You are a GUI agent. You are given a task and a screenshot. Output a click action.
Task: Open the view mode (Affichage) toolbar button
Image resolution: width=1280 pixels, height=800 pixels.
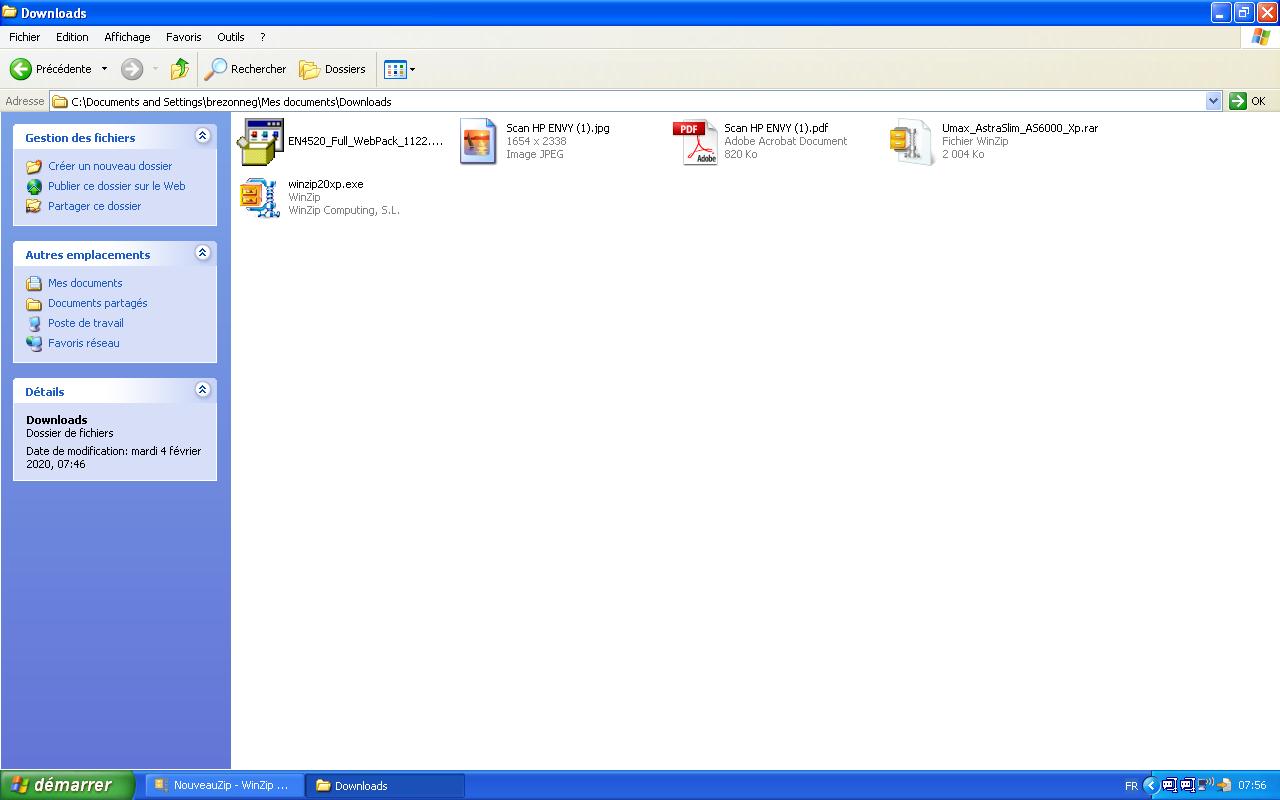[x=399, y=69]
